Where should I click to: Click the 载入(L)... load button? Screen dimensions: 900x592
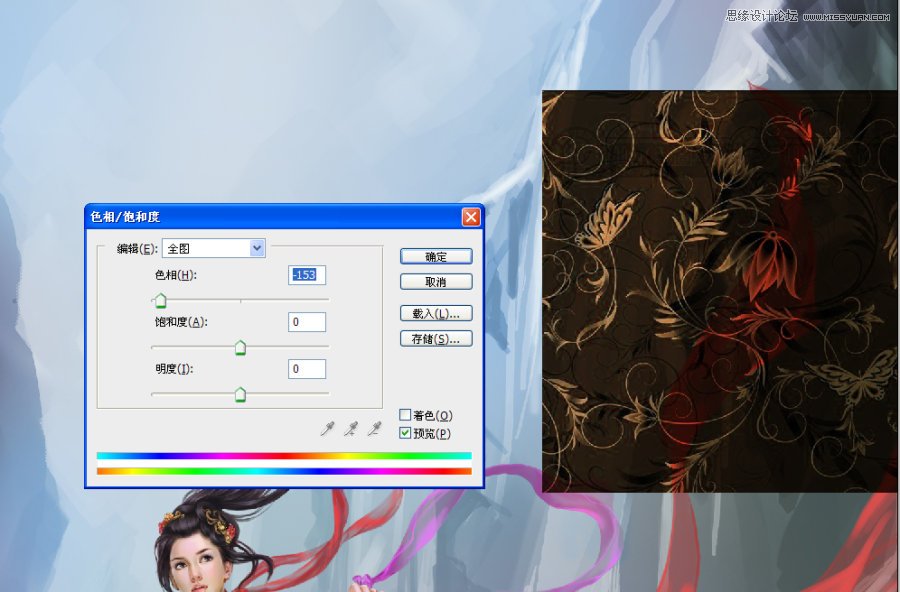(436, 313)
